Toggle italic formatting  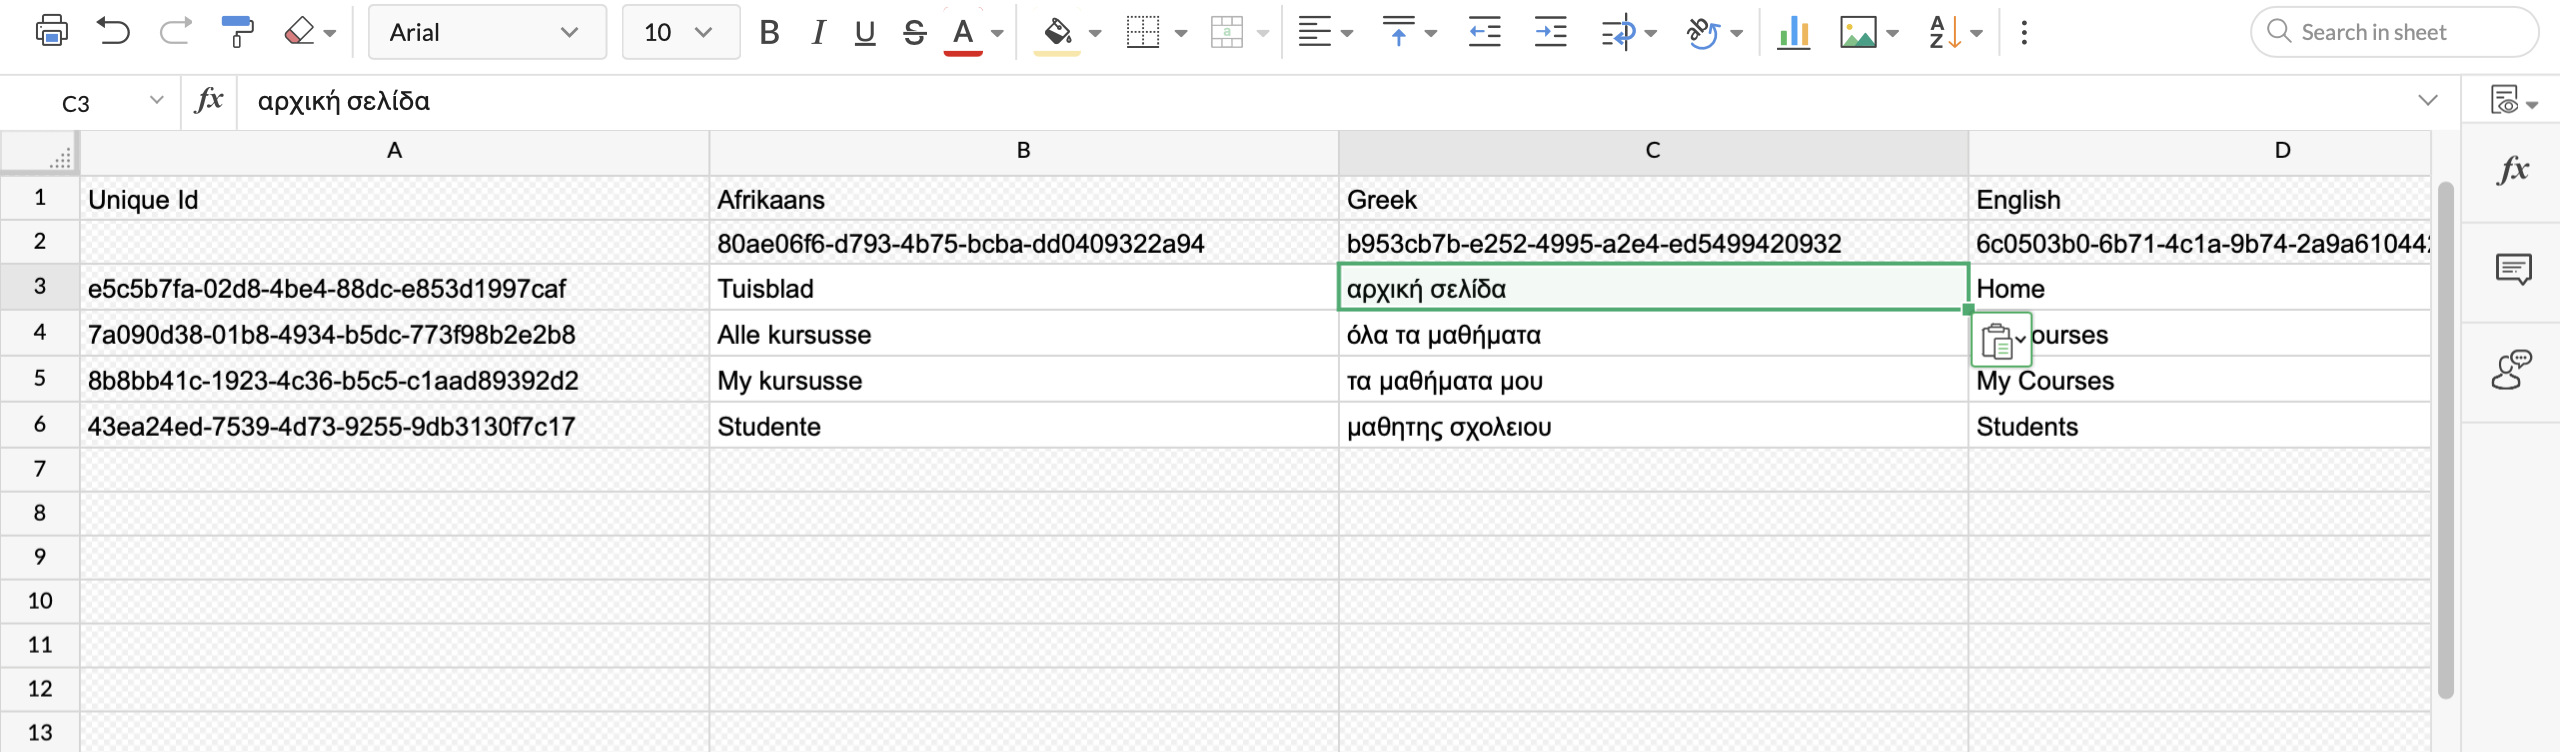click(818, 32)
